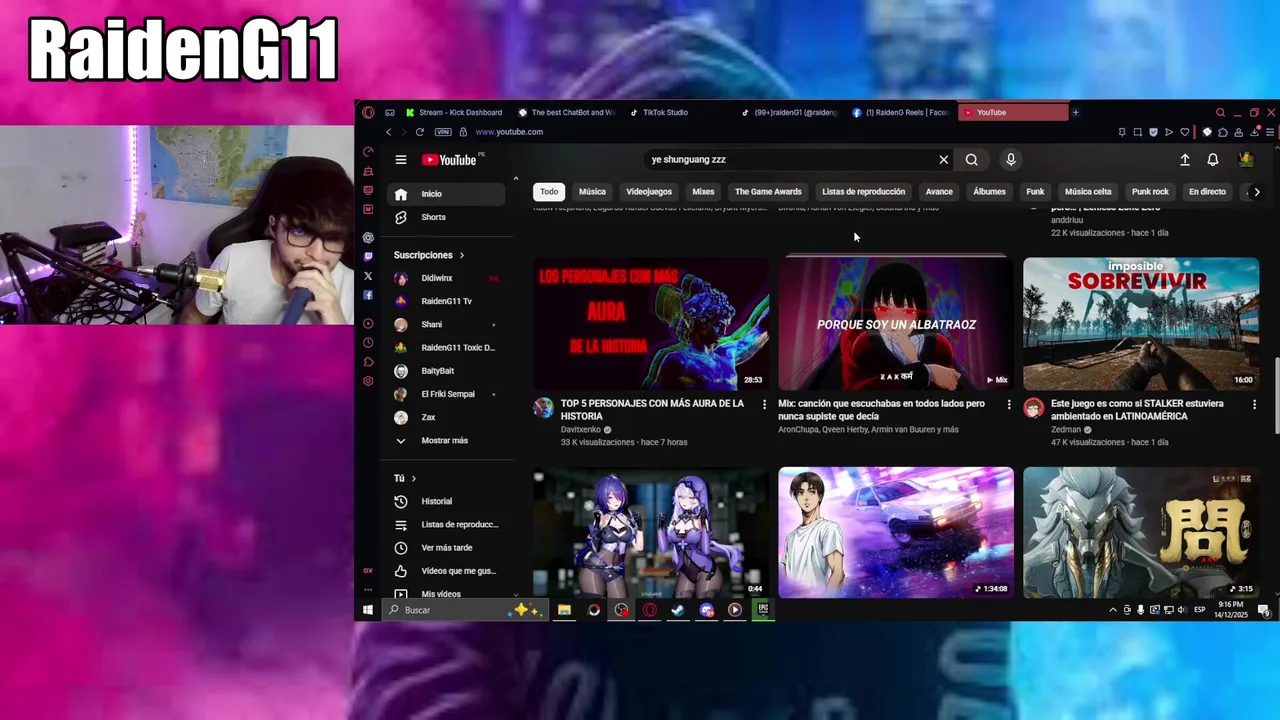Click the magnifier search button
1280x720 pixels.
click(971, 160)
